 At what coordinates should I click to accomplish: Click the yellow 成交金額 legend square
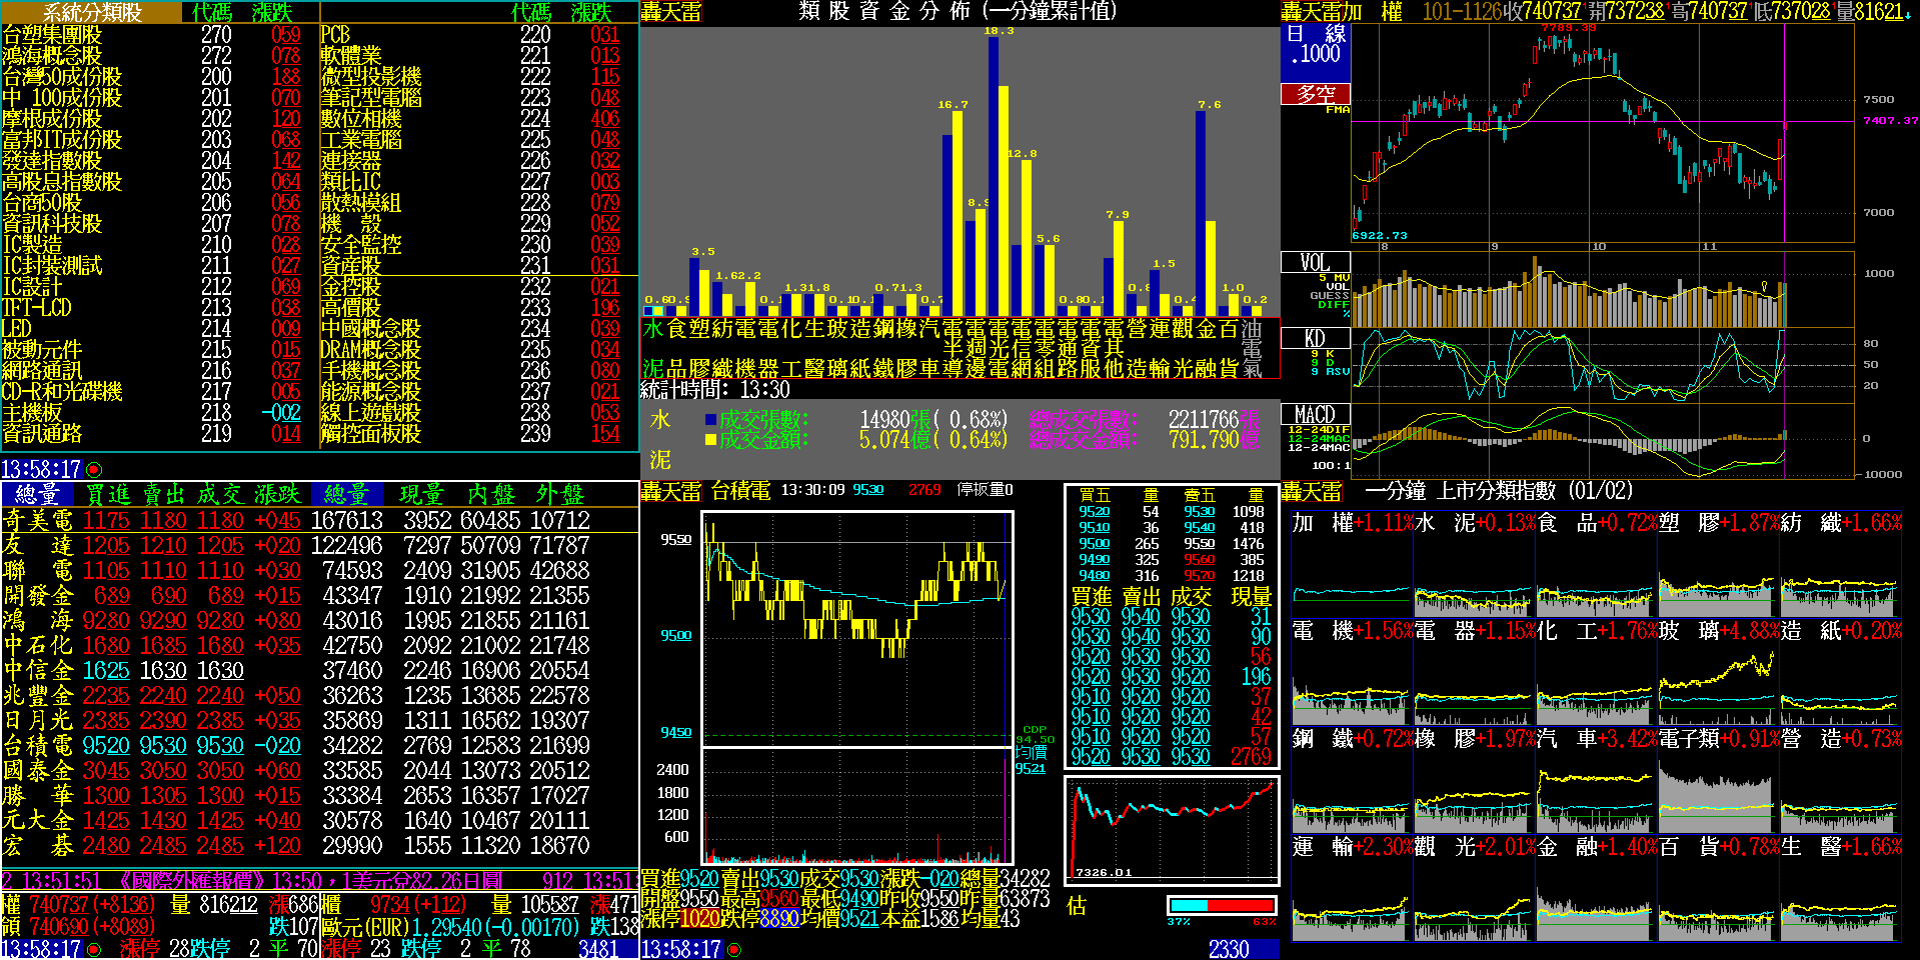pos(711,440)
